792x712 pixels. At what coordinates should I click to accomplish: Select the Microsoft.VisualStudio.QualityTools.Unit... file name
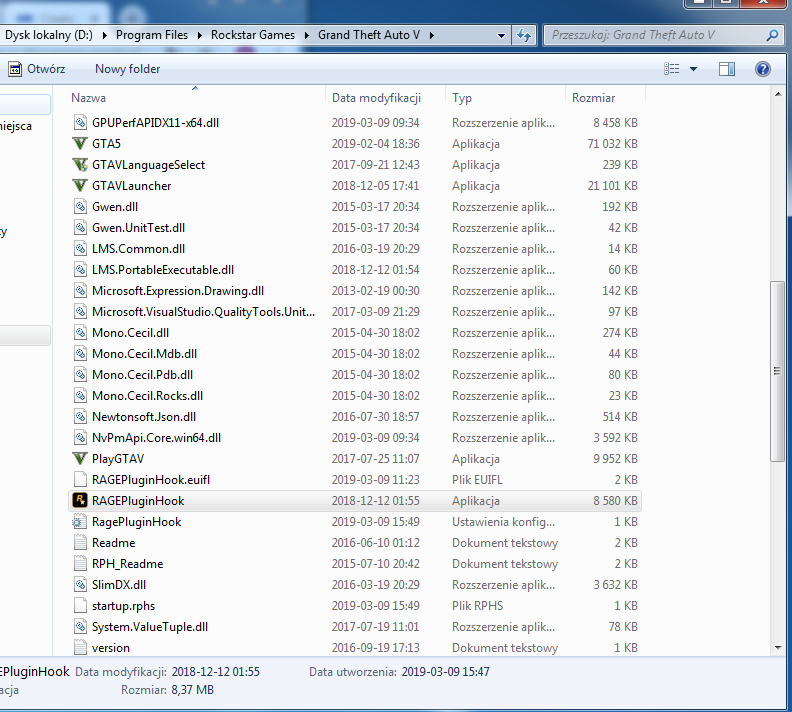[x=203, y=312]
